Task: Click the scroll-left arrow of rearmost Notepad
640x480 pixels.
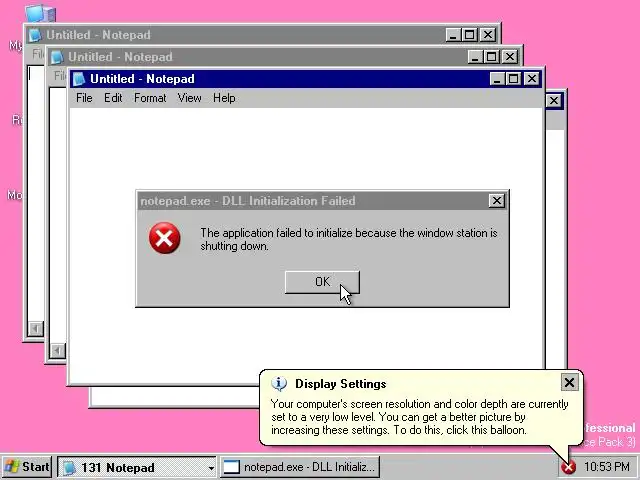Action: [36, 329]
